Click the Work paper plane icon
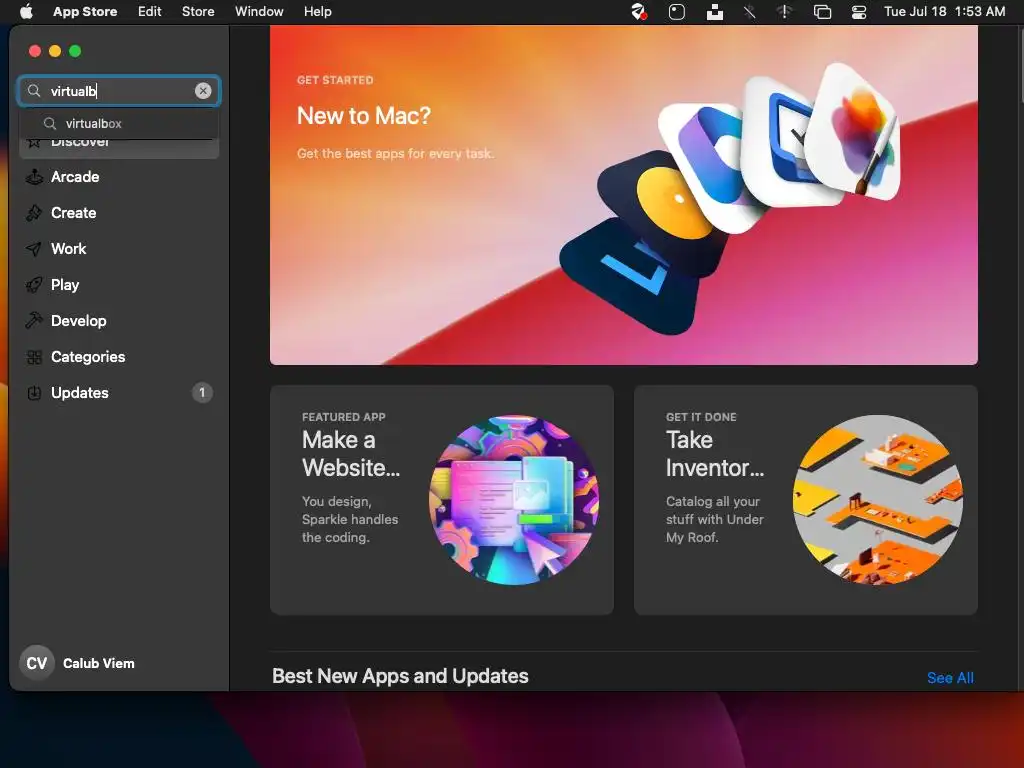This screenshot has width=1024, height=768. pyautogui.click(x=34, y=249)
